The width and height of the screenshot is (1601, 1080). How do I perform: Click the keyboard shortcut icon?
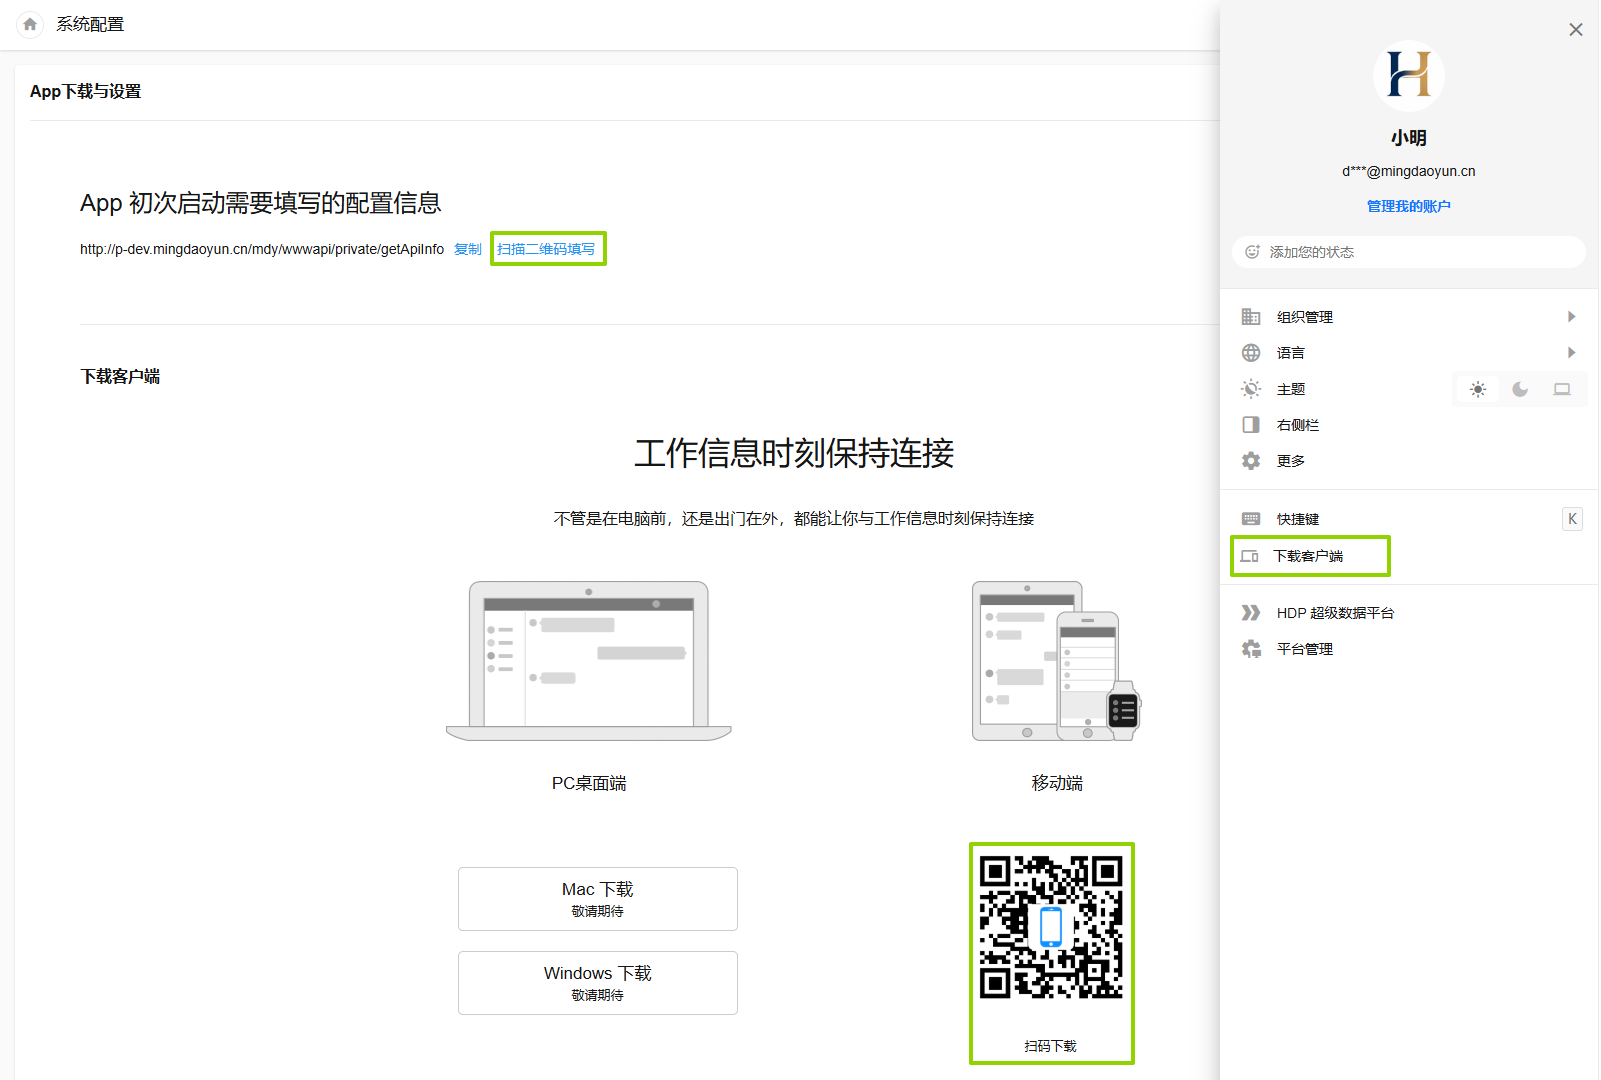pyautogui.click(x=1251, y=519)
